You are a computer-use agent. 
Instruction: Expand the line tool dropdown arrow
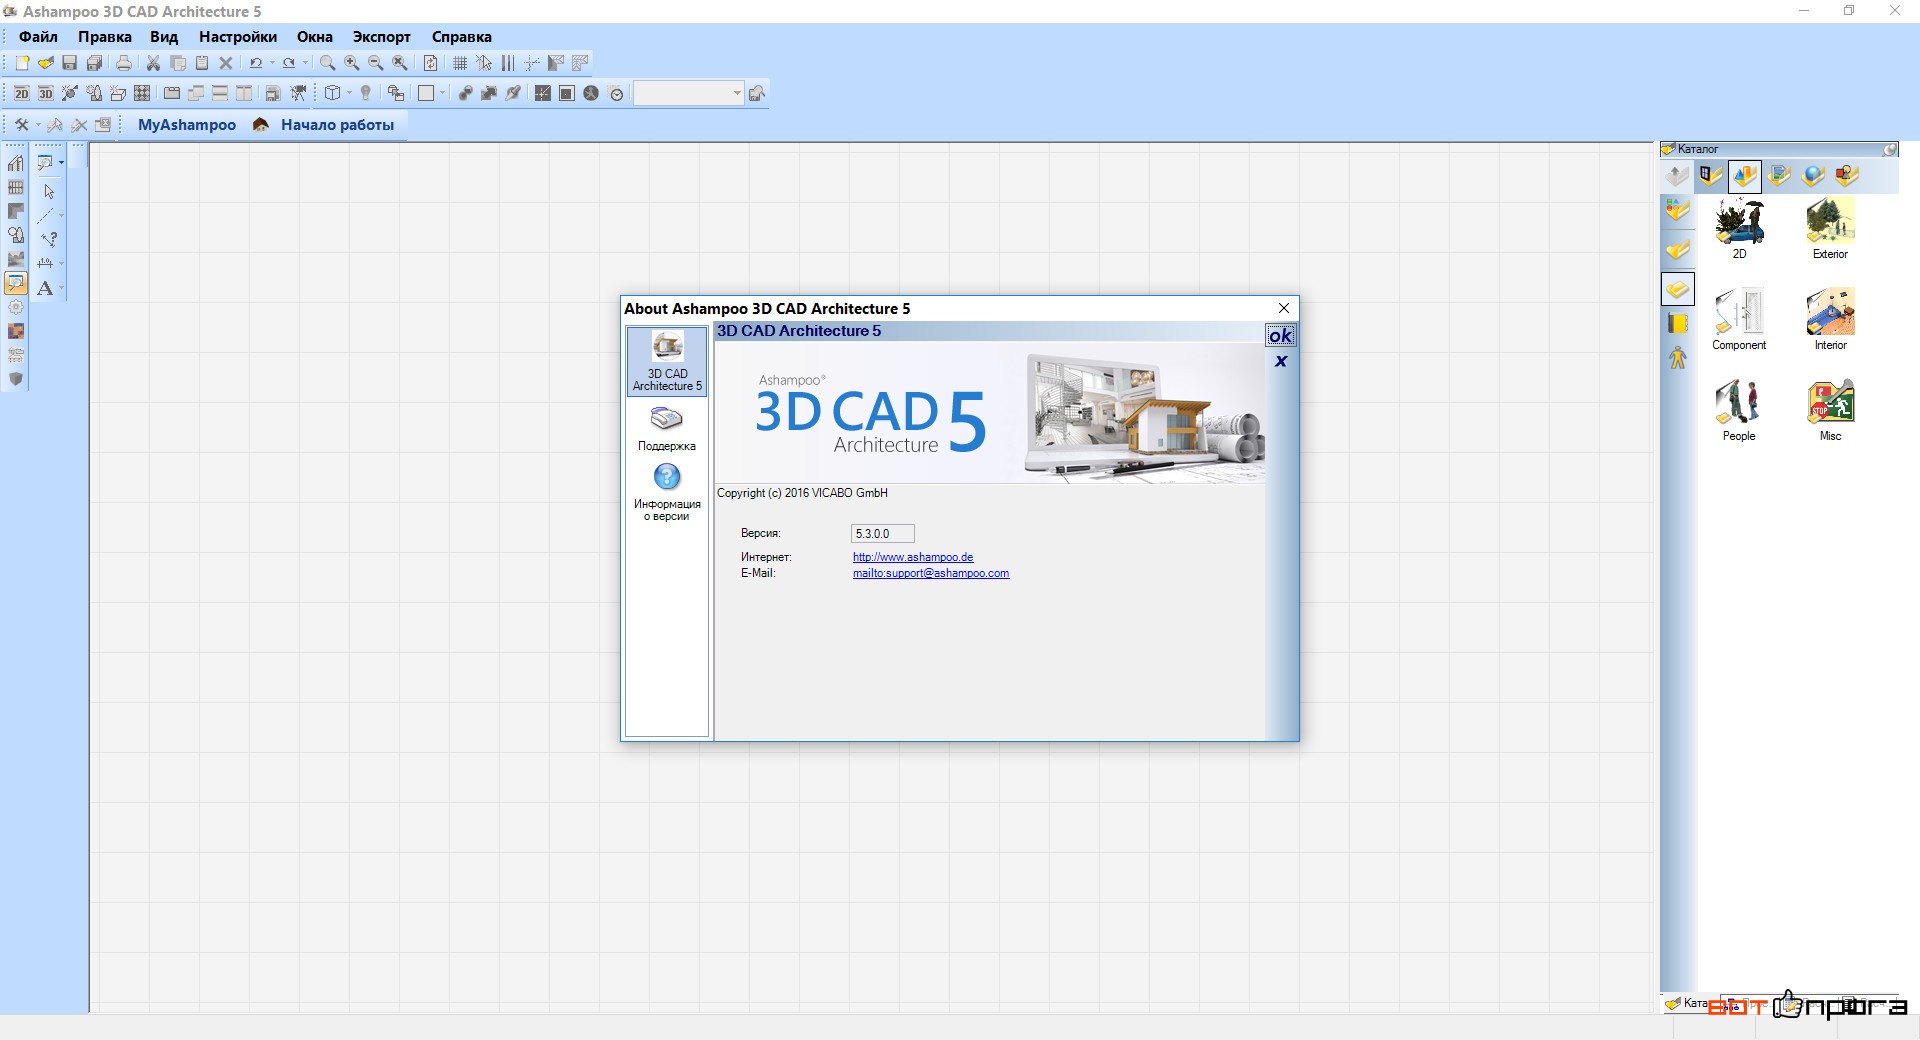click(x=61, y=215)
